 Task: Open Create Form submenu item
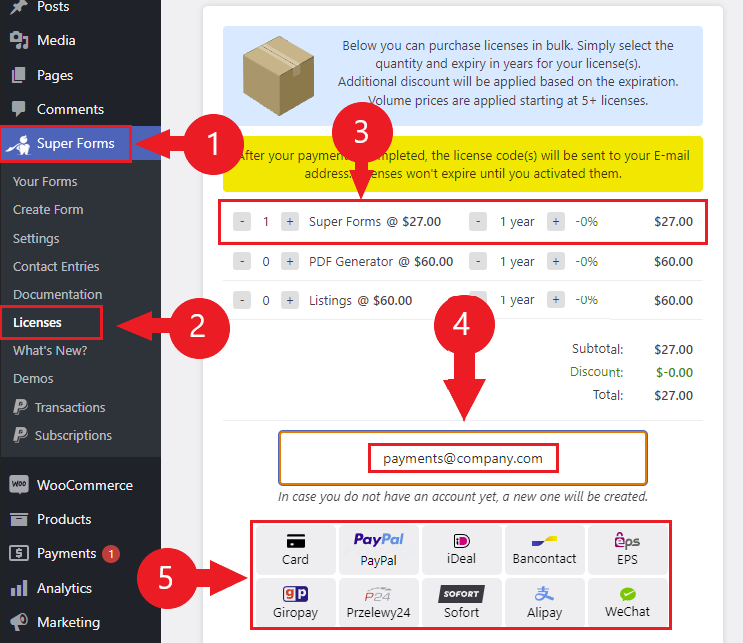click(x=48, y=209)
